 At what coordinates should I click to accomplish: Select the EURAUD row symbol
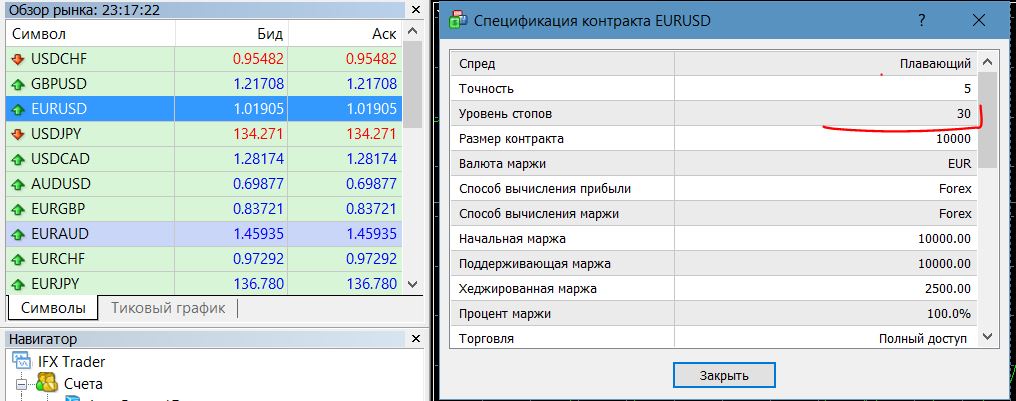[x=60, y=234]
